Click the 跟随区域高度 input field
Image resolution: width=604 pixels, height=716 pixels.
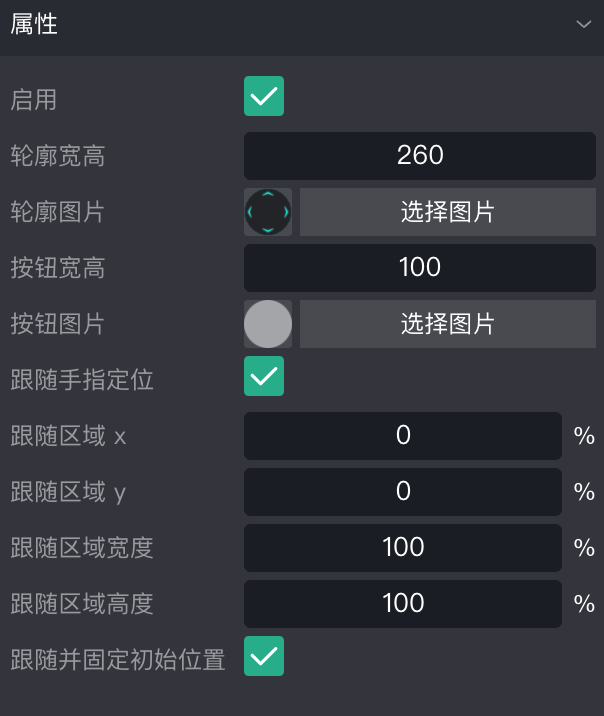[x=403, y=604]
